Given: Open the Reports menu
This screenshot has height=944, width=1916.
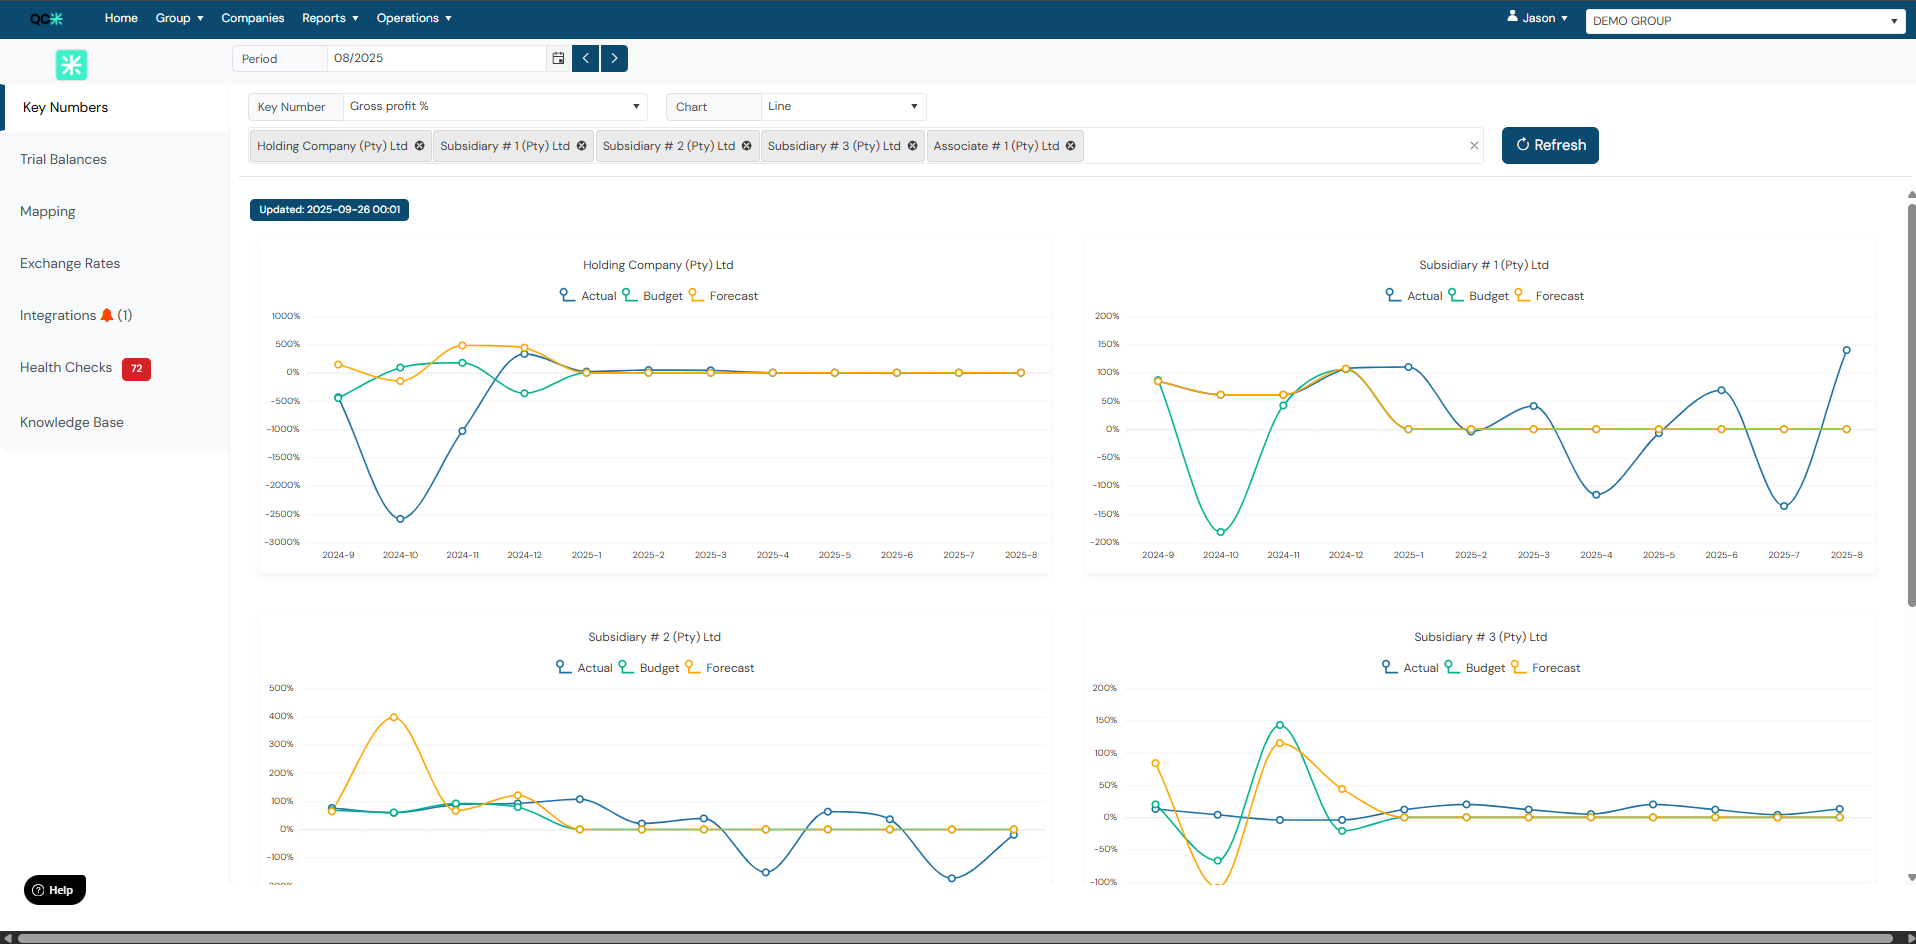Looking at the screenshot, I should pyautogui.click(x=330, y=18).
